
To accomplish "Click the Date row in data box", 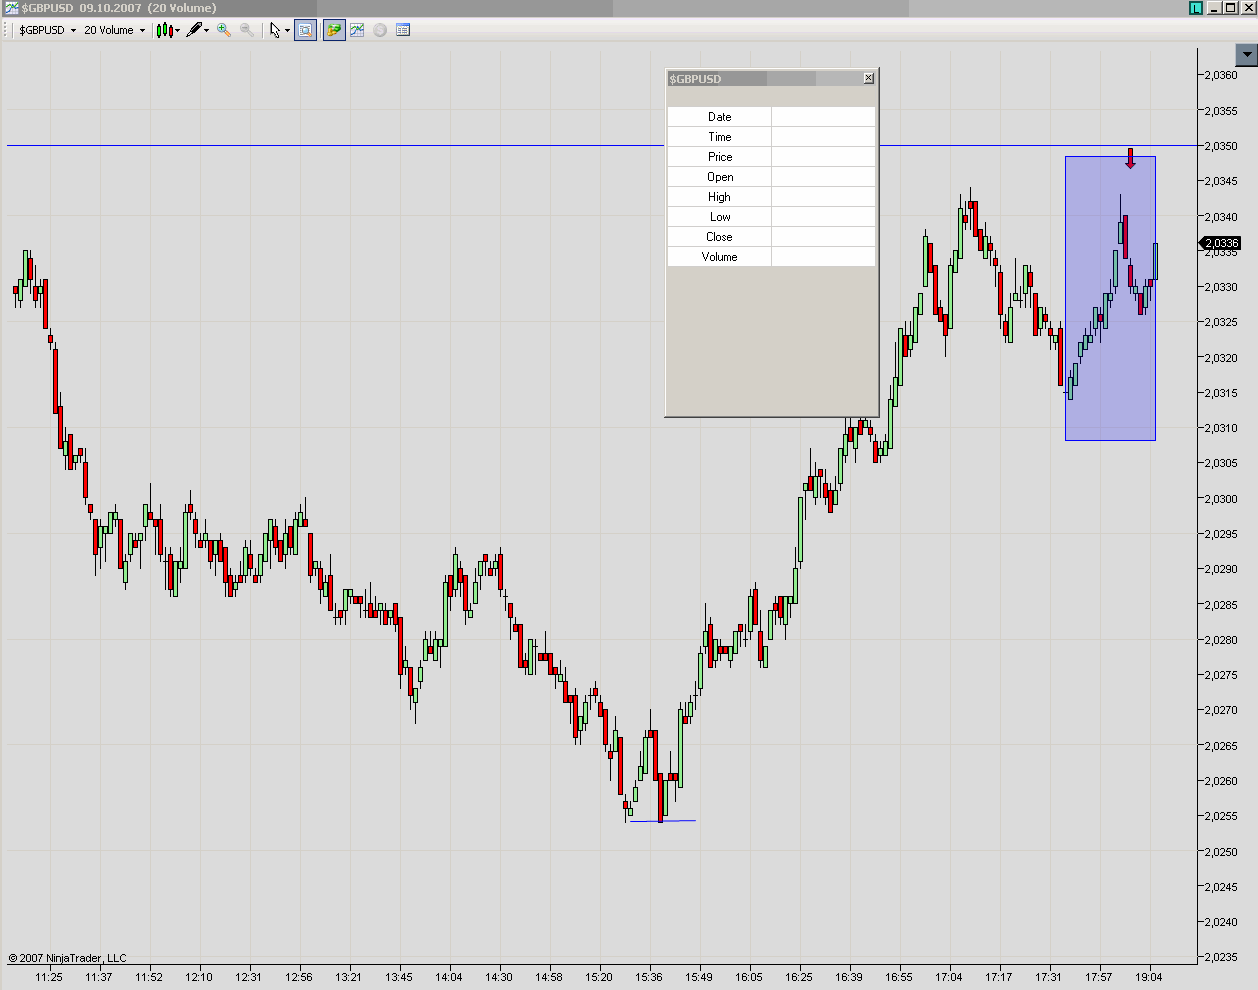I will click(x=771, y=117).
